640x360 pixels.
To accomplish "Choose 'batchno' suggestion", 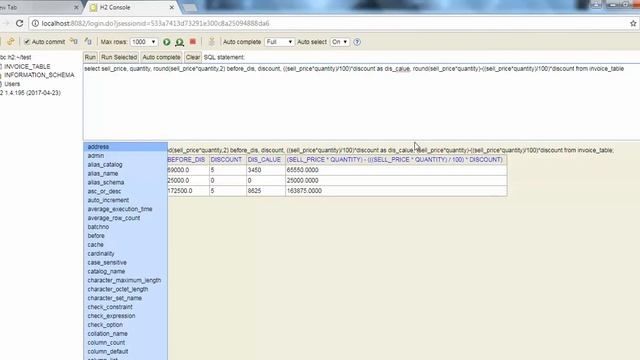I will click(126, 227).
